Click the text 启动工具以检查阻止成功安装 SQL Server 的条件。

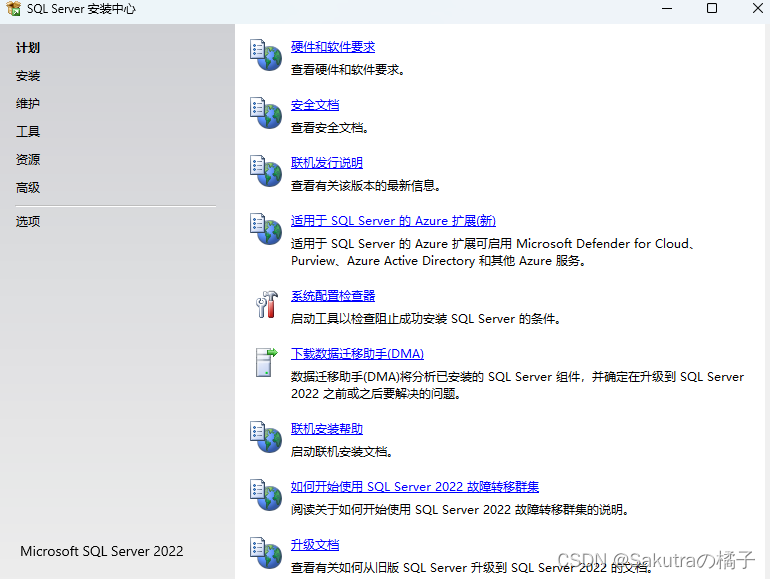[x=426, y=319]
